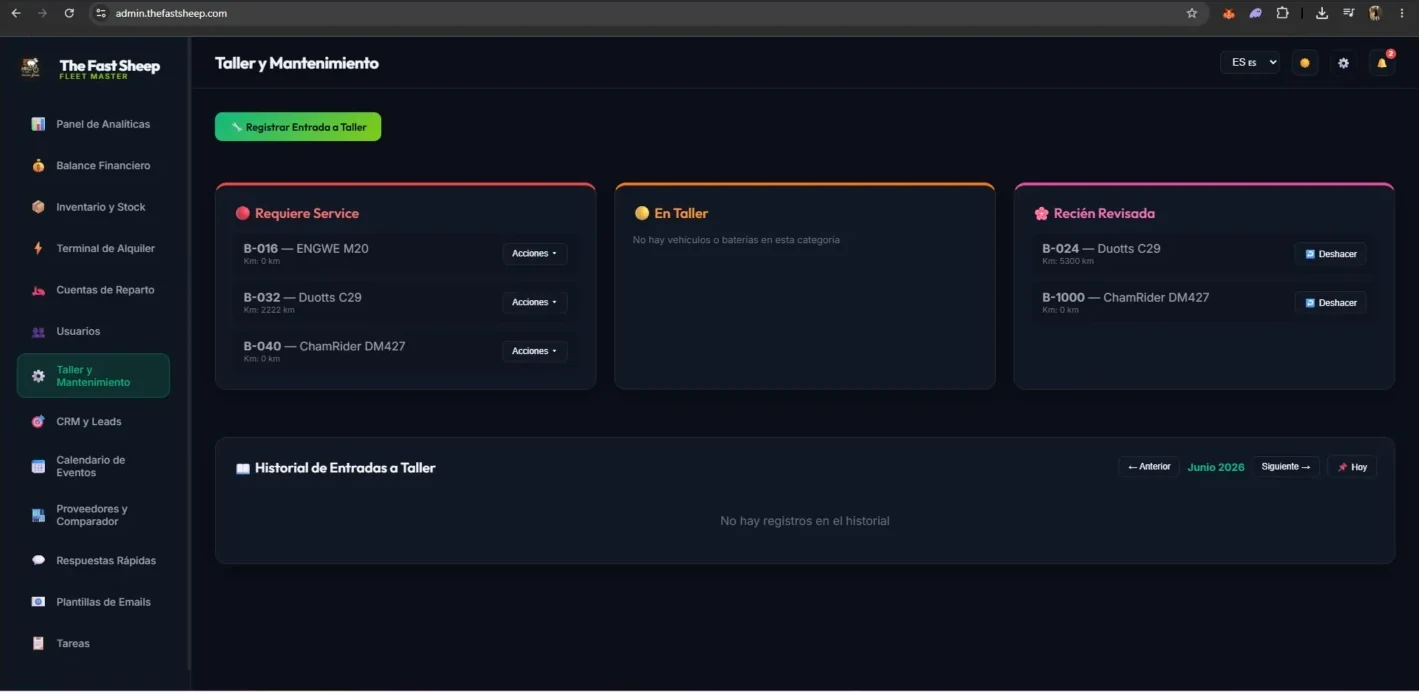Open Panel de Analíticas chart icon
This screenshot has height=692, width=1419.
[x=38, y=124]
